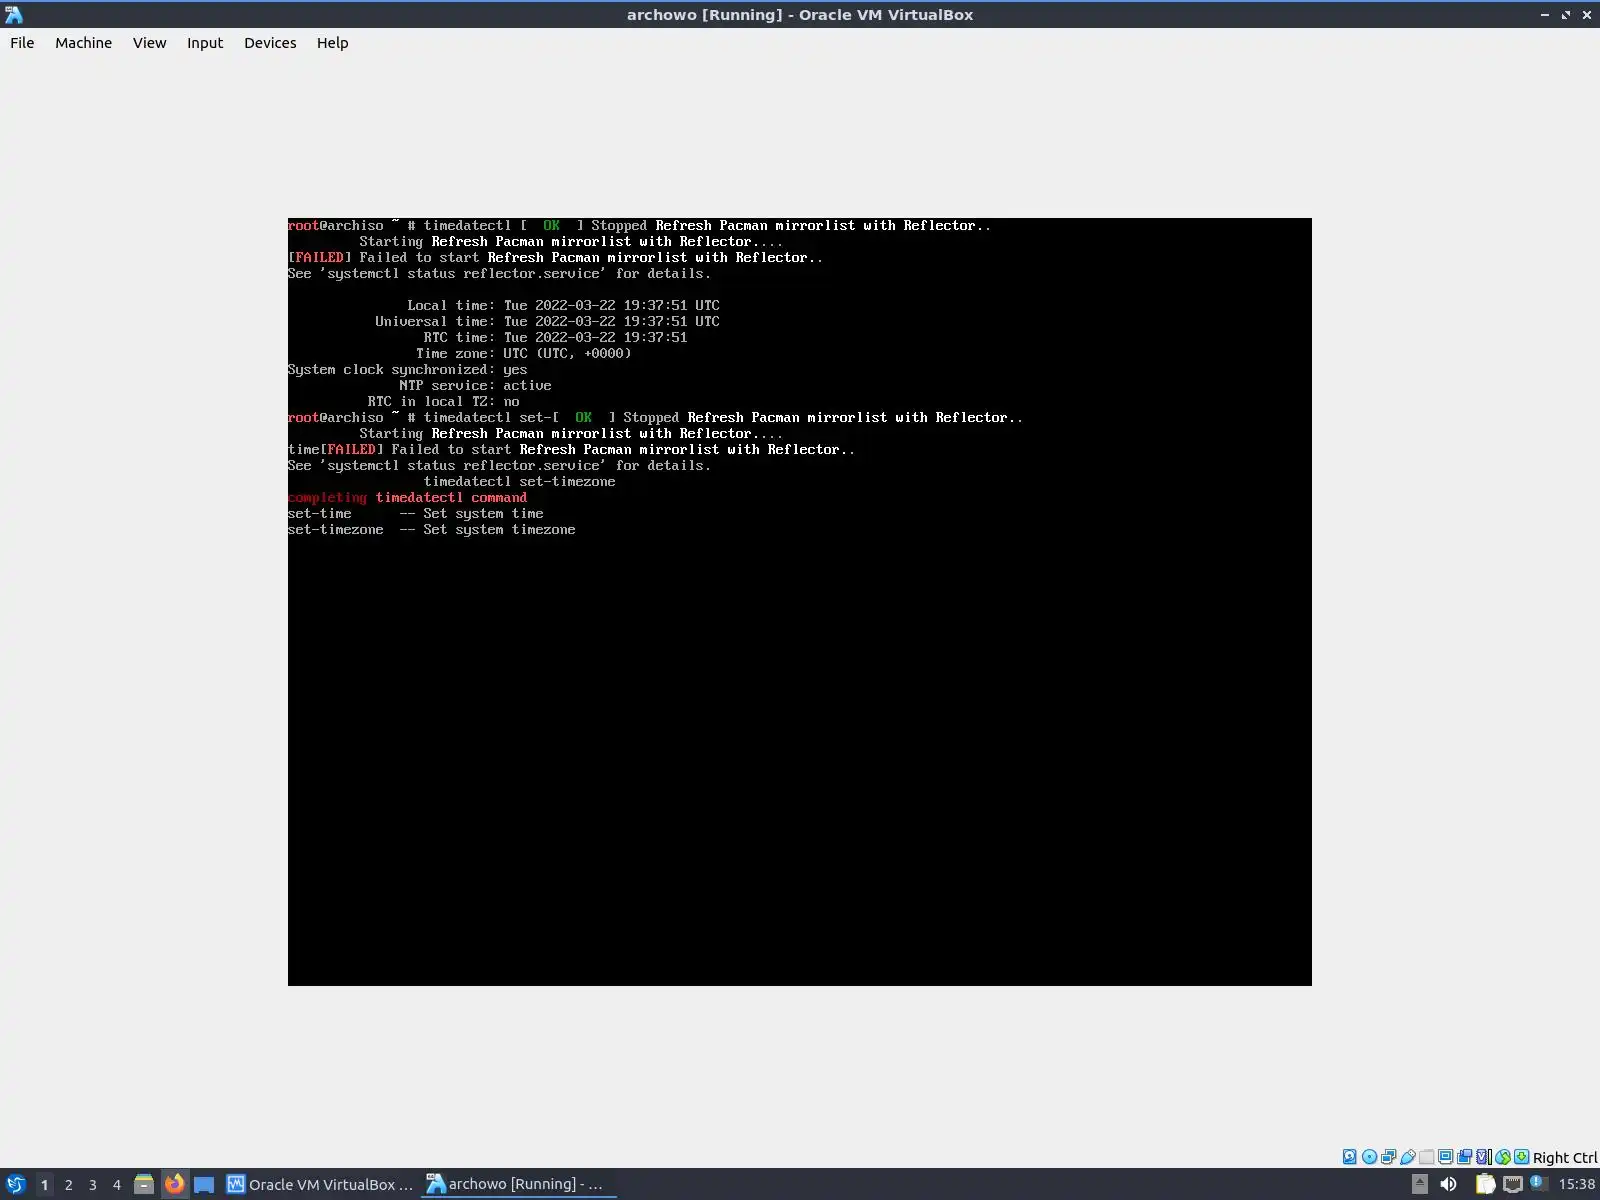Viewport: 1600px width, 1200px height.
Task: Click the 'RTC in local TZ: no' line
Action: 443,402
